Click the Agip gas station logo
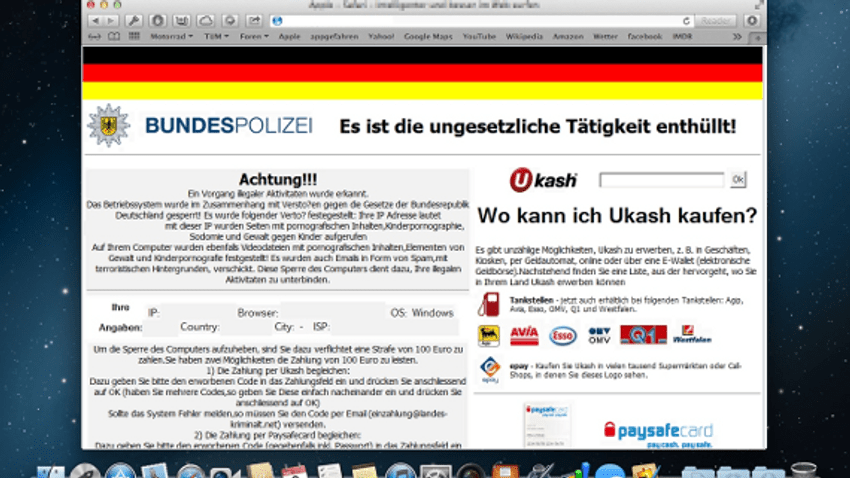 [x=488, y=335]
